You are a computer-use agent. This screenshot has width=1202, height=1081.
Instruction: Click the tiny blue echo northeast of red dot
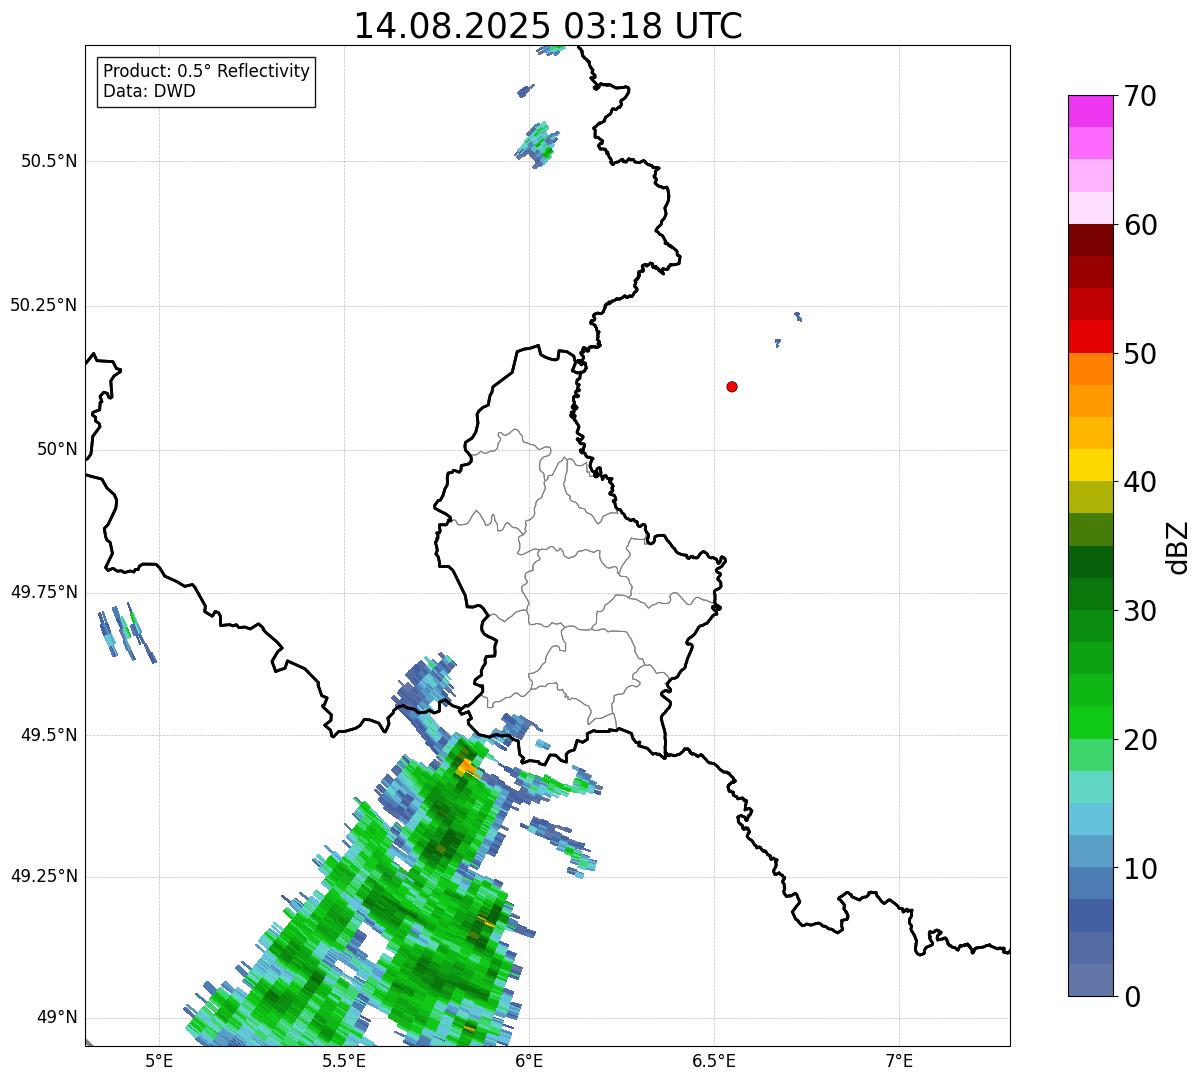[797, 316]
